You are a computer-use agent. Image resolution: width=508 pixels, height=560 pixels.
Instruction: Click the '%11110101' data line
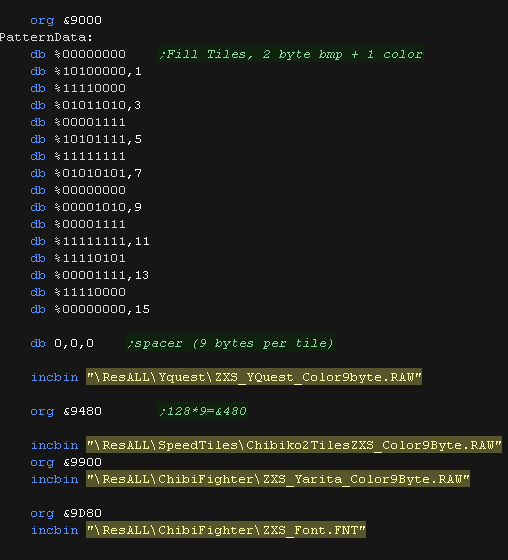click(x=78, y=258)
